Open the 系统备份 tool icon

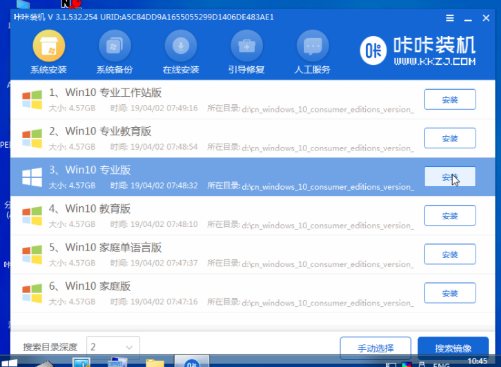click(x=115, y=46)
